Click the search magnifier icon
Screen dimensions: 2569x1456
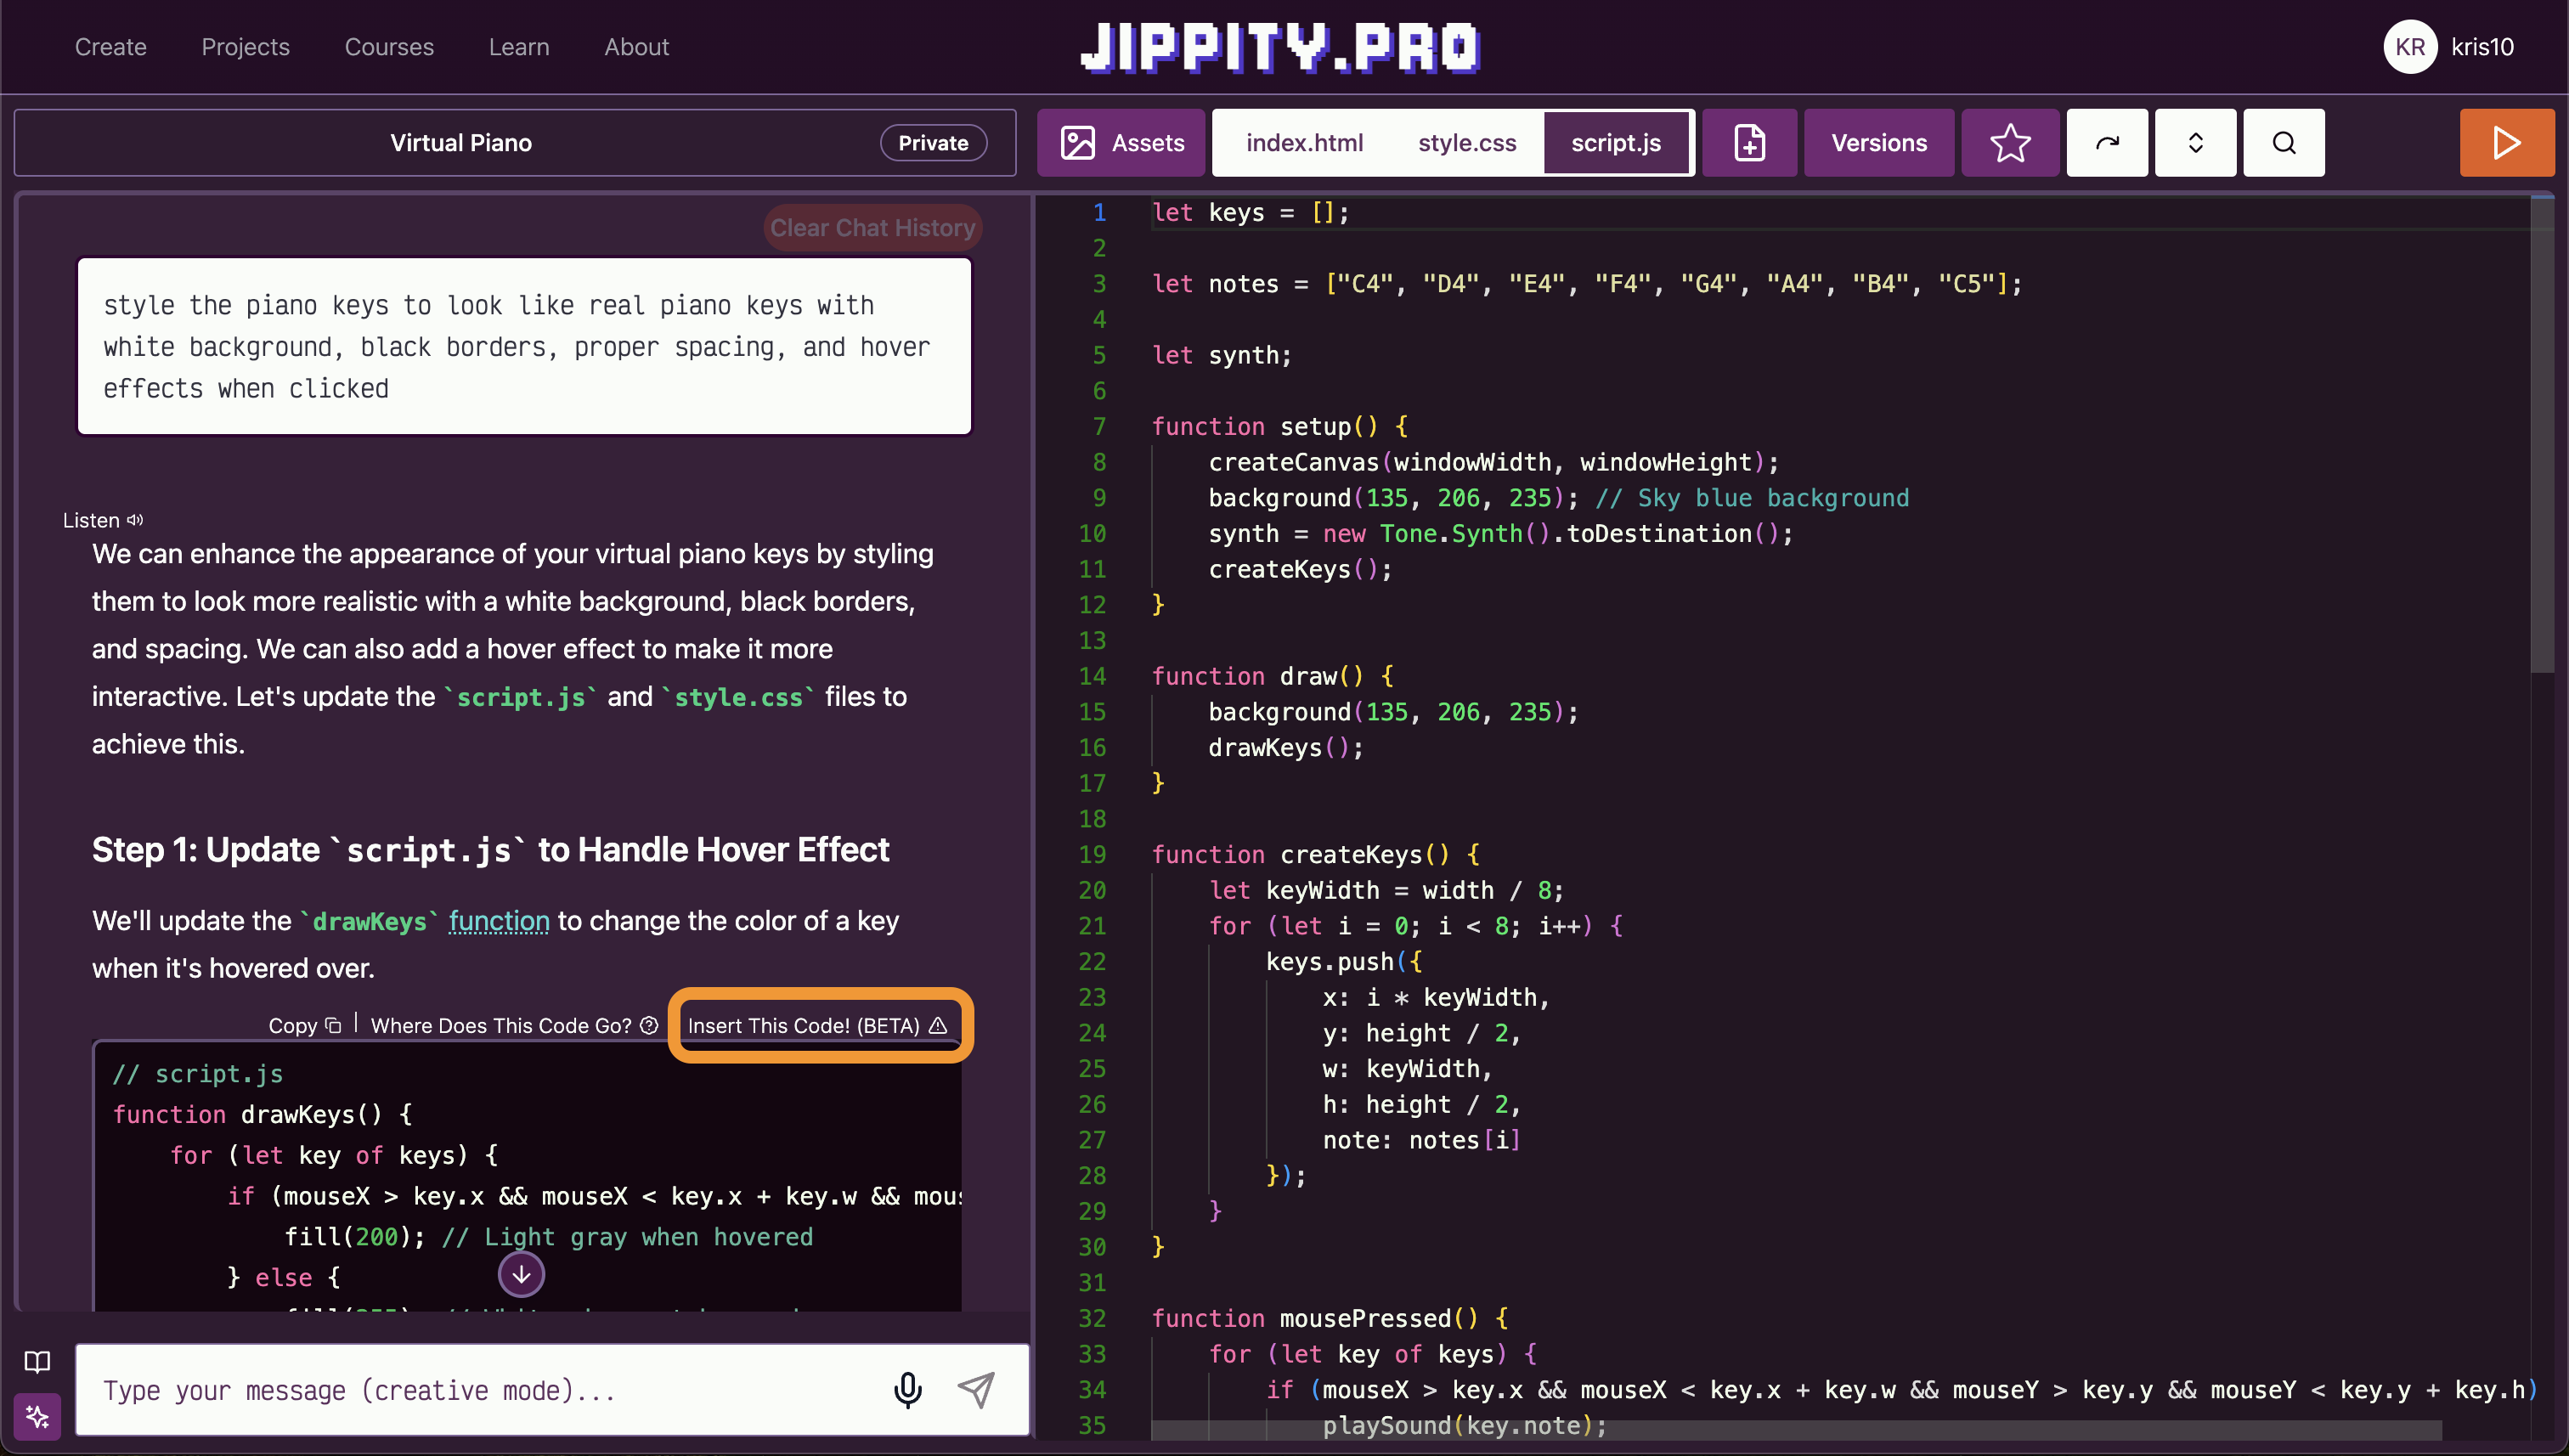pyautogui.click(x=2283, y=143)
